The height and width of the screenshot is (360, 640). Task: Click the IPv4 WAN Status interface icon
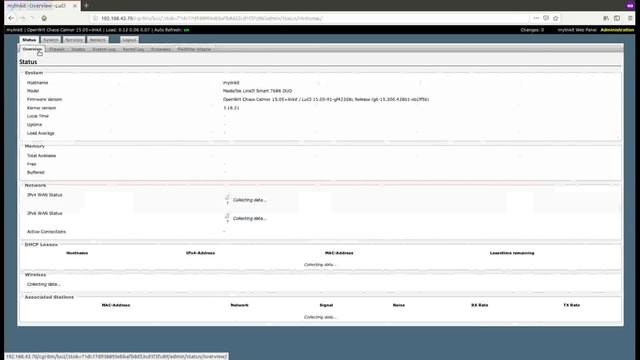tap(227, 200)
